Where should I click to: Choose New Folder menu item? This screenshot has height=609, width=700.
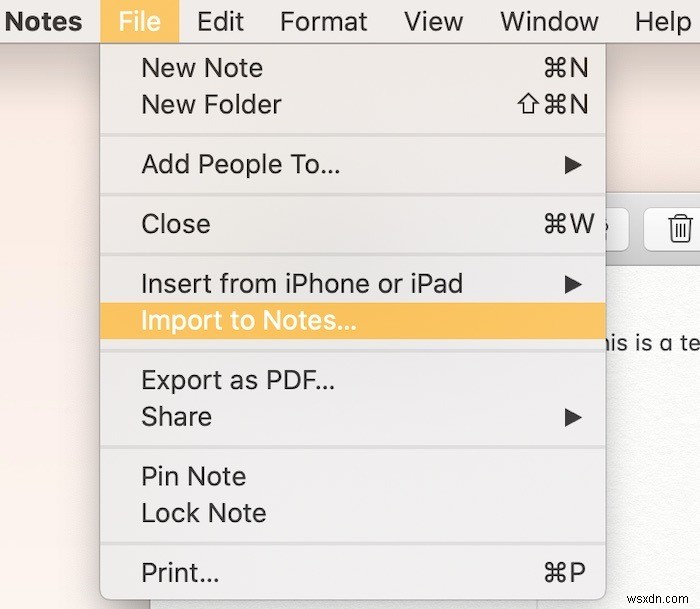click(x=353, y=104)
